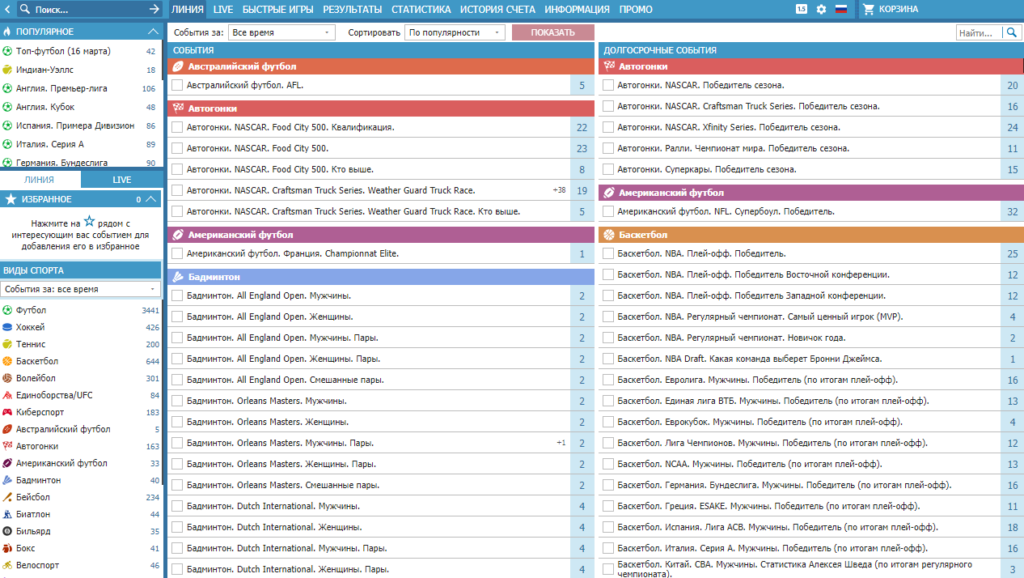
Task: Open the ИНФОРМАЦИЯ link
Action: pos(577,9)
